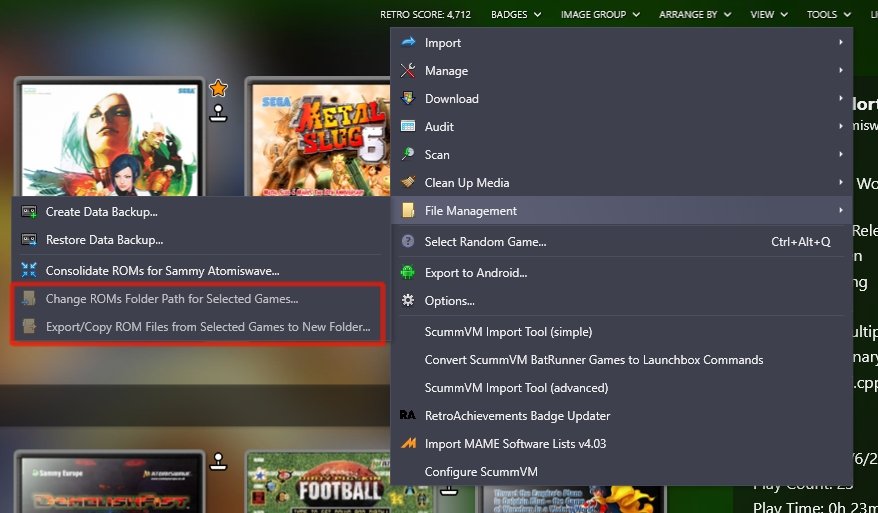878x513 pixels.
Task: Click joystick icon beside Demolish Fist cover
Action: [x=218, y=461]
